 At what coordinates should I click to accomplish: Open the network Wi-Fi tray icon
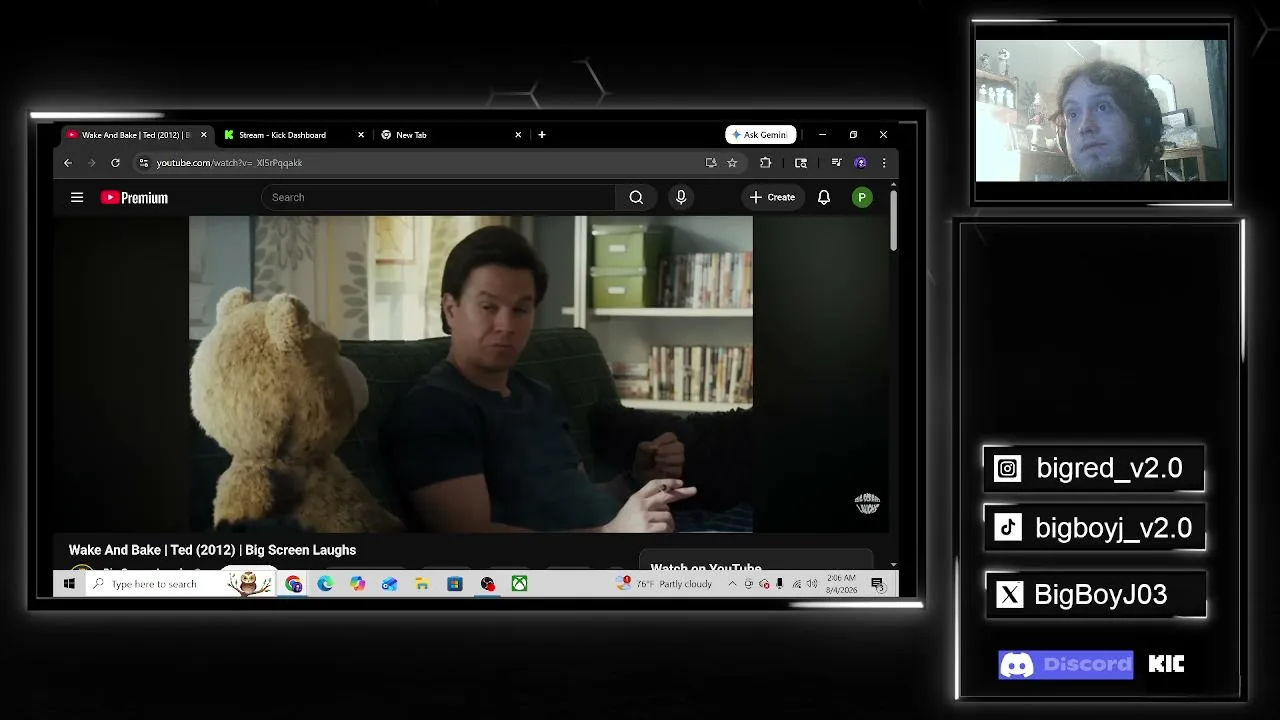pyautogui.click(x=796, y=584)
